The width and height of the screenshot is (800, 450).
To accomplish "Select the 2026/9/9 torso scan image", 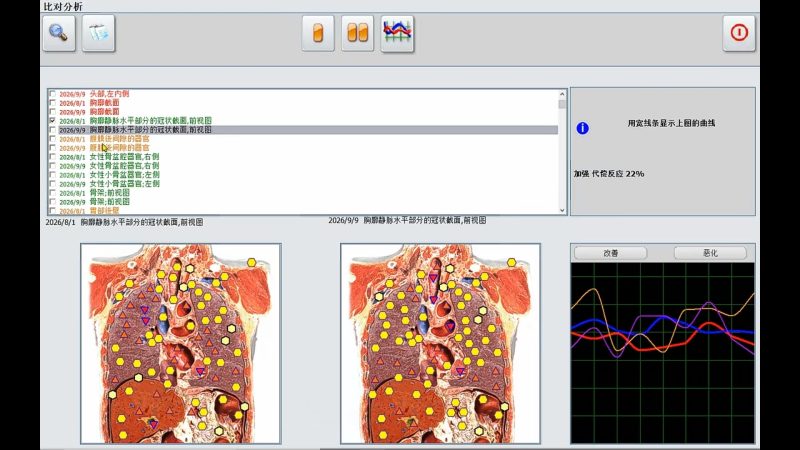I will (x=440, y=343).
